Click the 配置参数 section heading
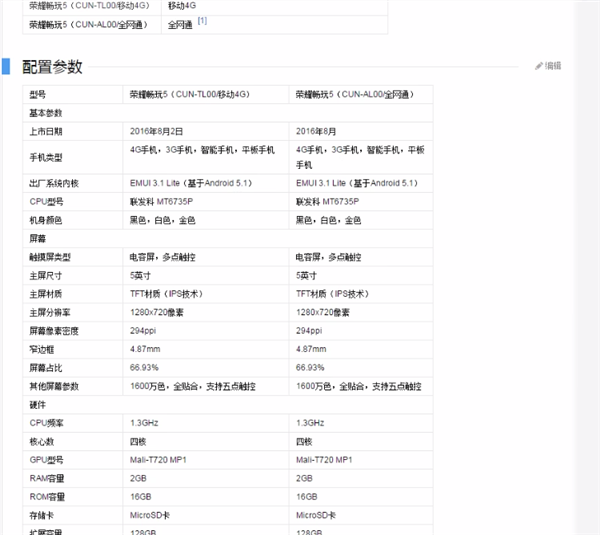 click(52, 67)
